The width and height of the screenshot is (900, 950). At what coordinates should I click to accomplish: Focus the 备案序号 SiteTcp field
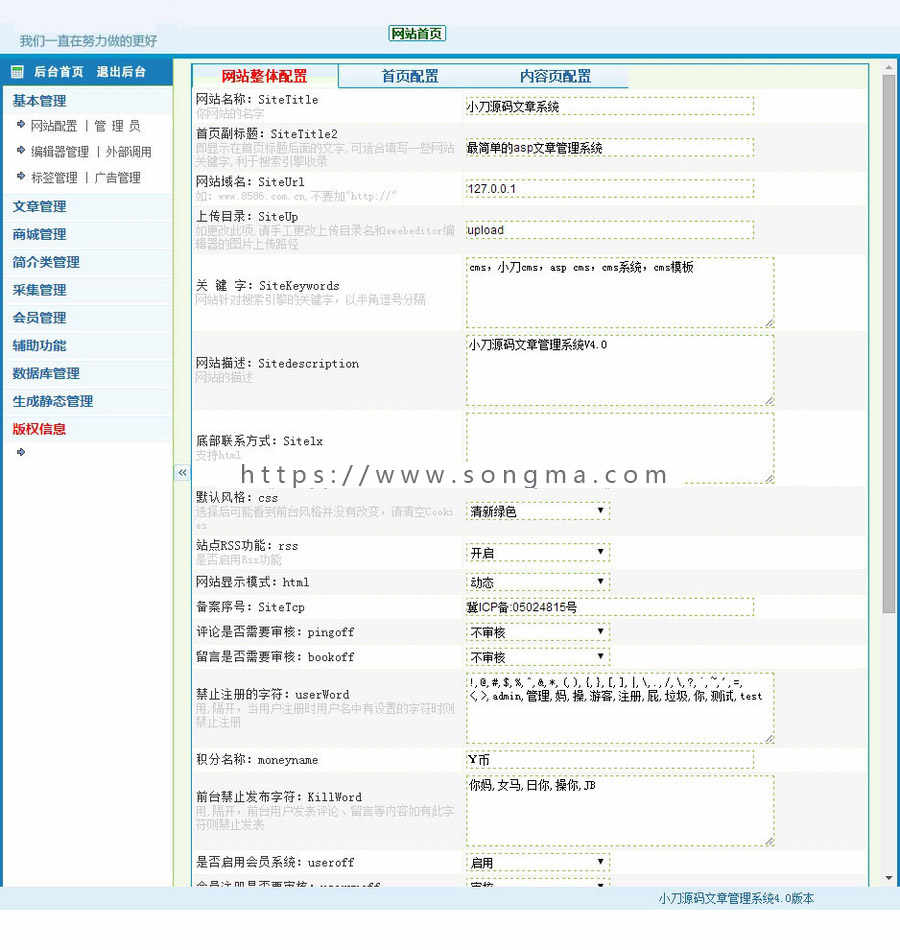610,607
